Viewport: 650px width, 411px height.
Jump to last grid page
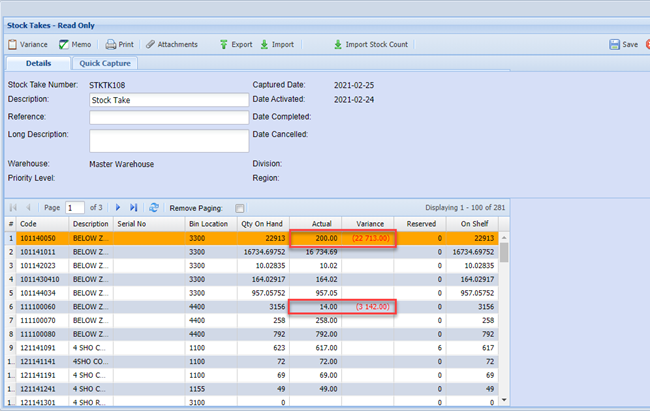tap(134, 207)
